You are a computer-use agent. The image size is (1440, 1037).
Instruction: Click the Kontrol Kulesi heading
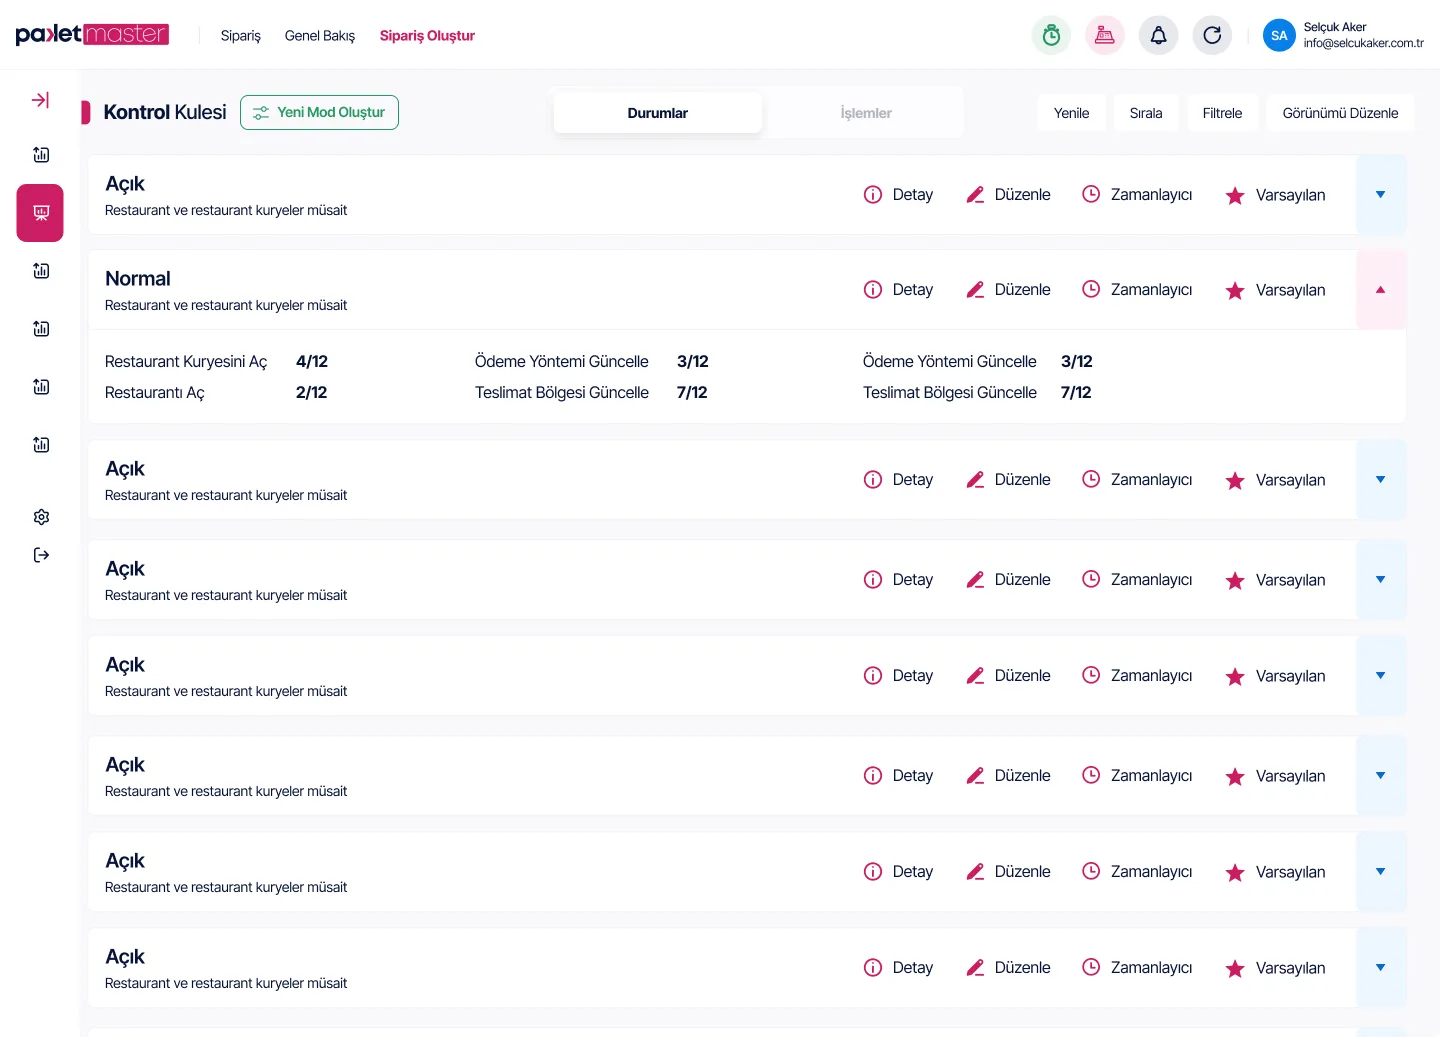165,112
